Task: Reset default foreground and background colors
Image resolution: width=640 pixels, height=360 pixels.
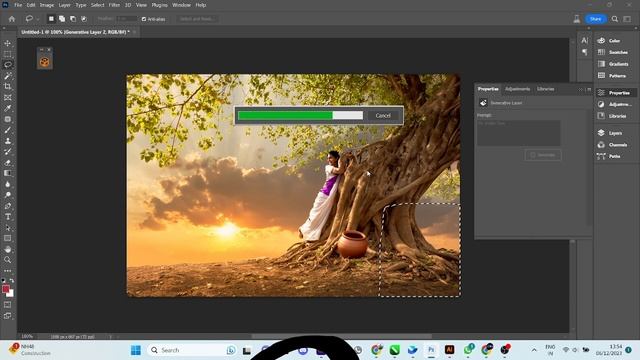Action: (x=4, y=281)
